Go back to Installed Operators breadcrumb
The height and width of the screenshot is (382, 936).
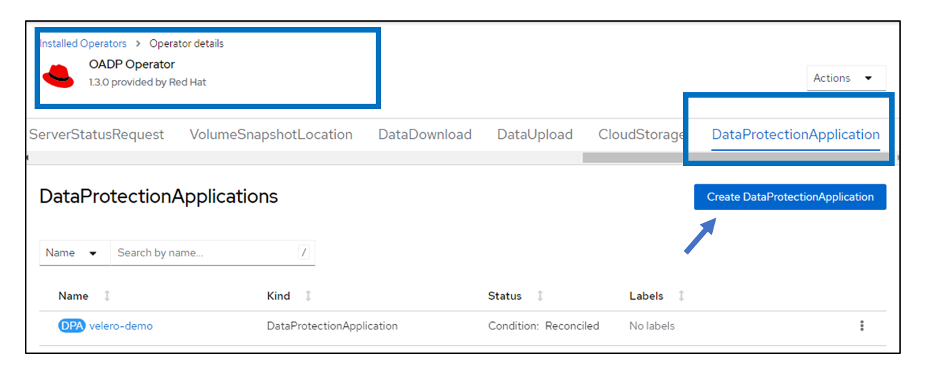click(83, 44)
